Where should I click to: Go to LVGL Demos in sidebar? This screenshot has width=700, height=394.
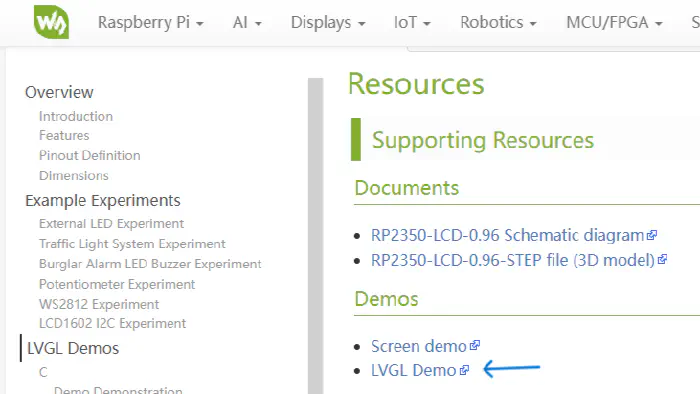click(x=73, y=348)
